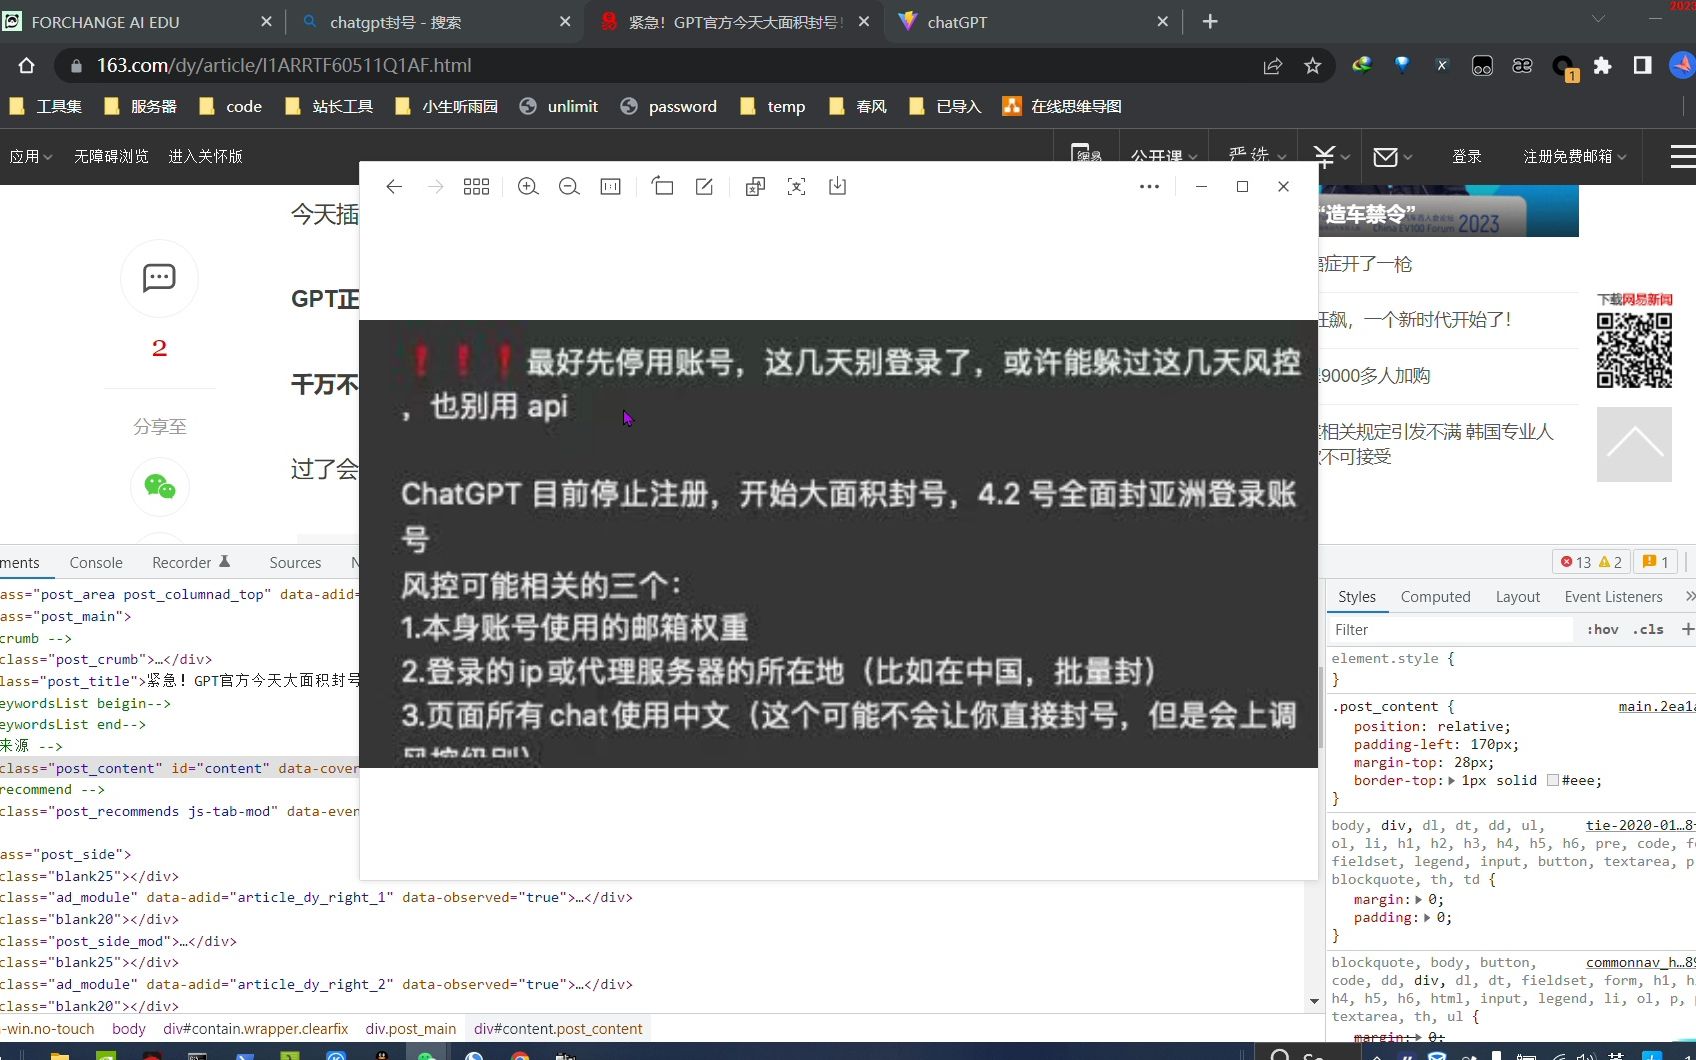The width and height of the screenshot is (1696, 1060).
Task: Click the #eee color swatch for border-top
Action: click(1553, 781)
